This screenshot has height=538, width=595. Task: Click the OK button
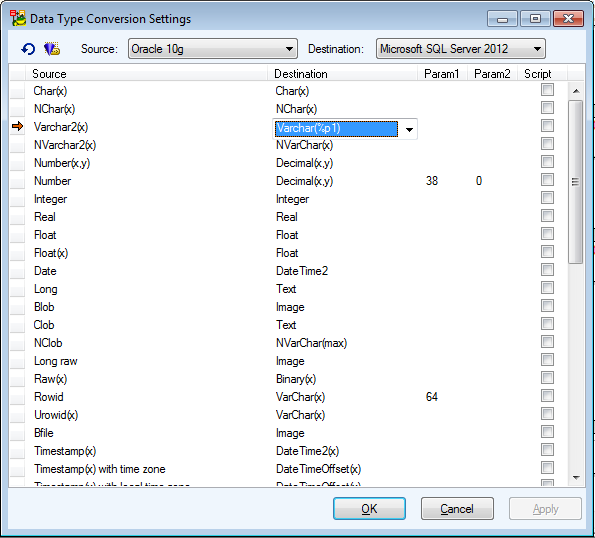(369, 508)
